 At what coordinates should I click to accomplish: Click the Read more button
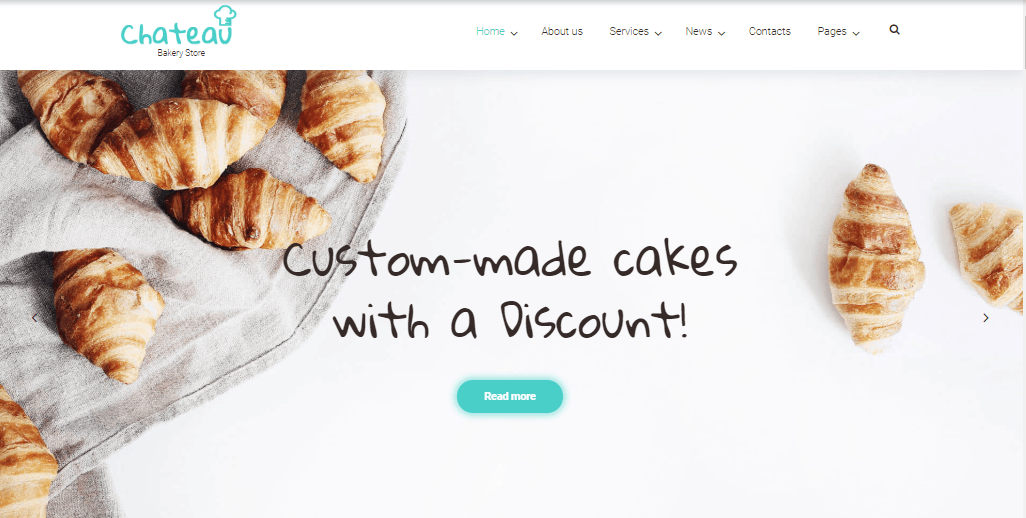(510, 396)
